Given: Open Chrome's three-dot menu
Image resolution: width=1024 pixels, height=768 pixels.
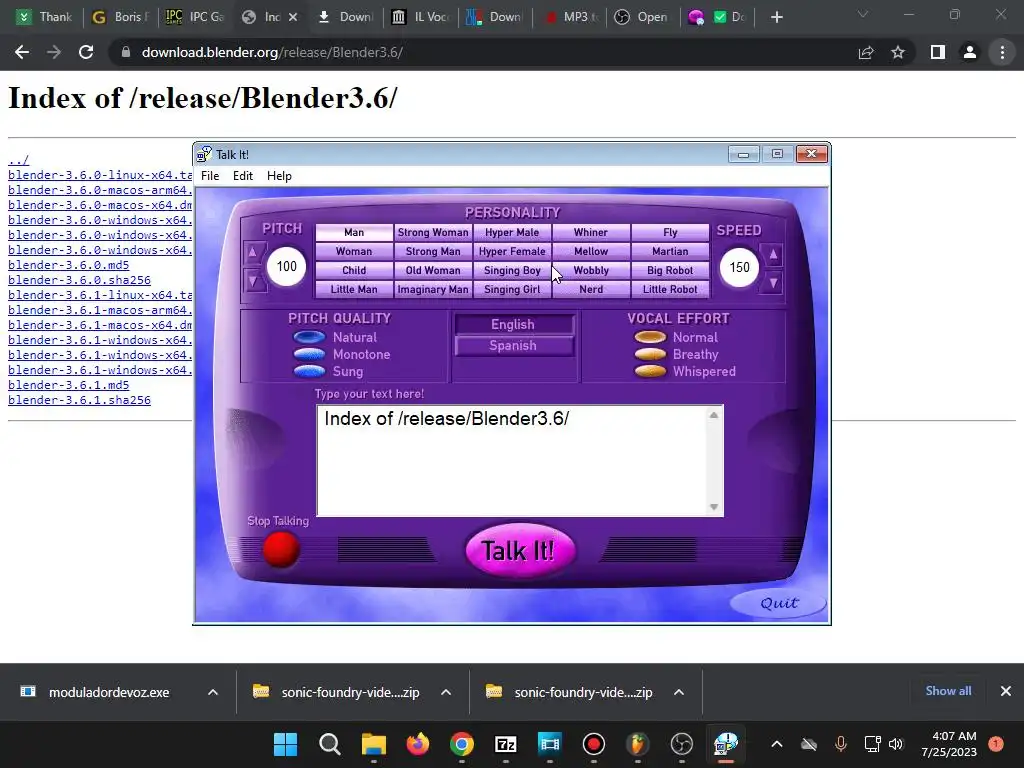Looking at the screenshot, I should coord(1002,52).
